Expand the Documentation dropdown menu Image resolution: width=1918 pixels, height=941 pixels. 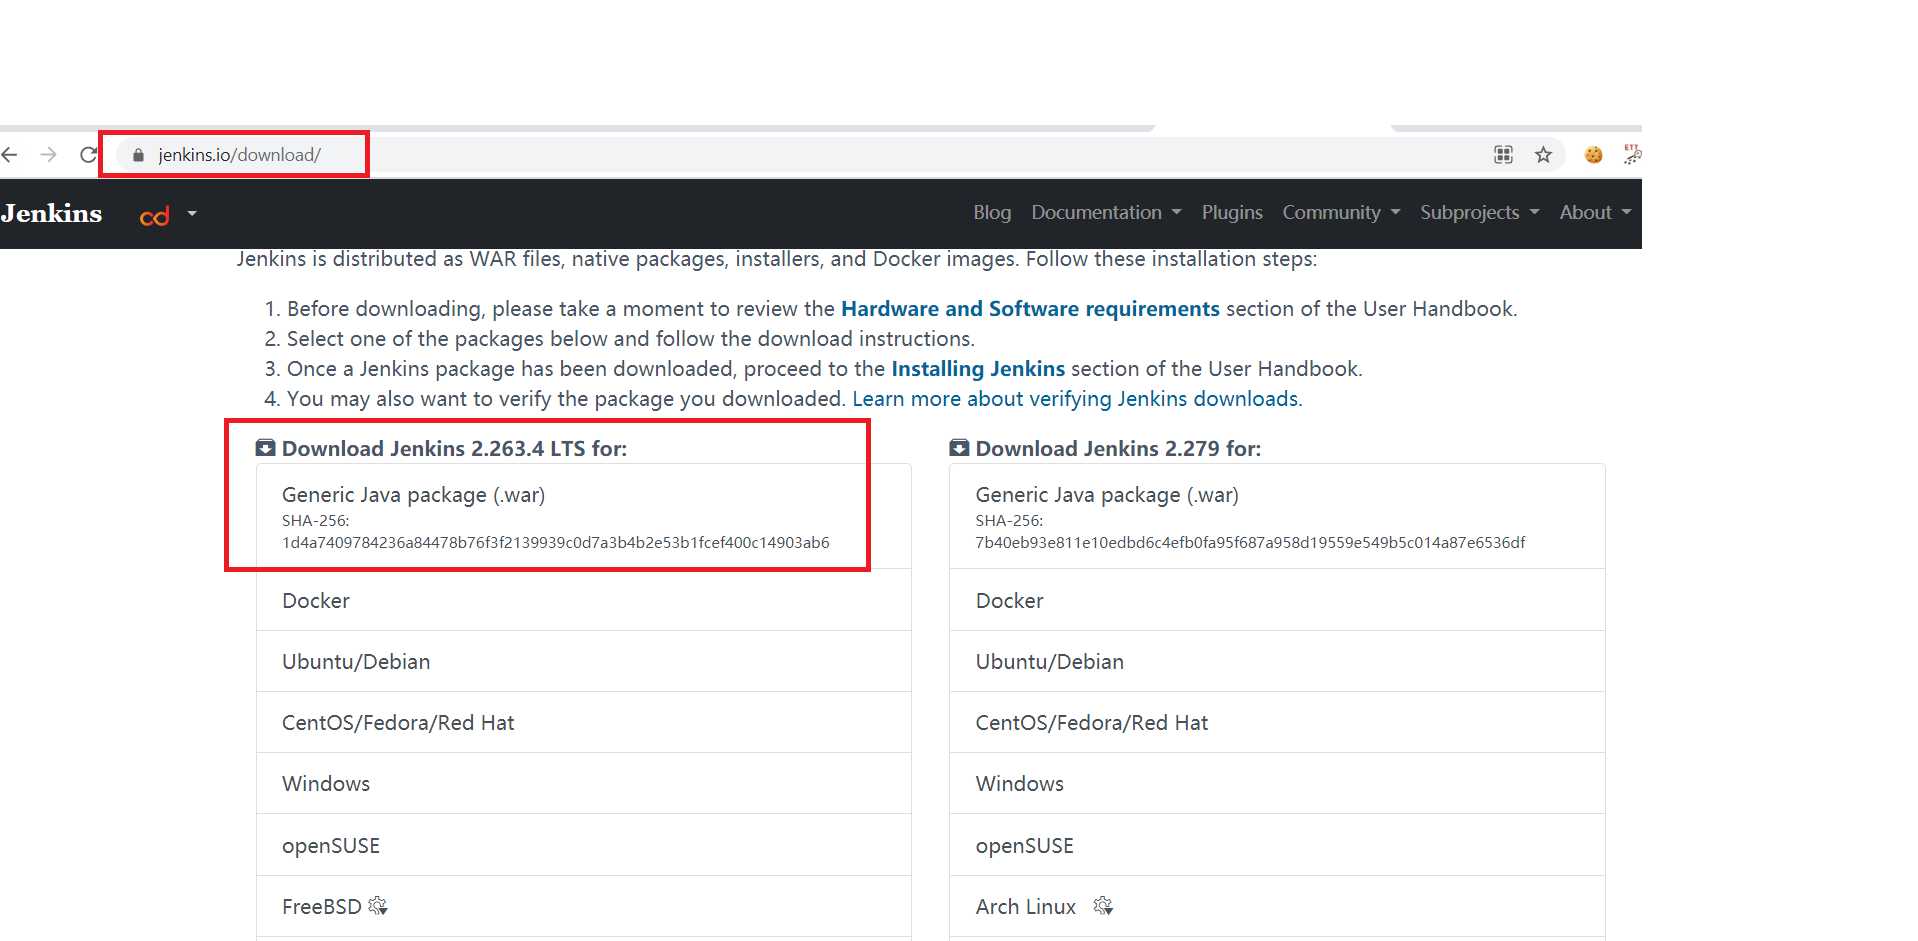click(1106, 213)
